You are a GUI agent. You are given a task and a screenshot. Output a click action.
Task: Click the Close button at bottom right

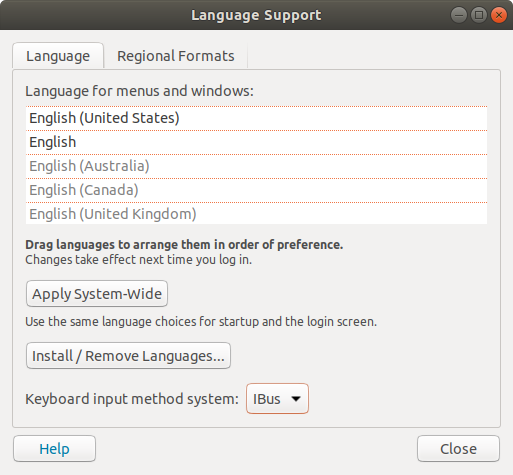point(458,449)
